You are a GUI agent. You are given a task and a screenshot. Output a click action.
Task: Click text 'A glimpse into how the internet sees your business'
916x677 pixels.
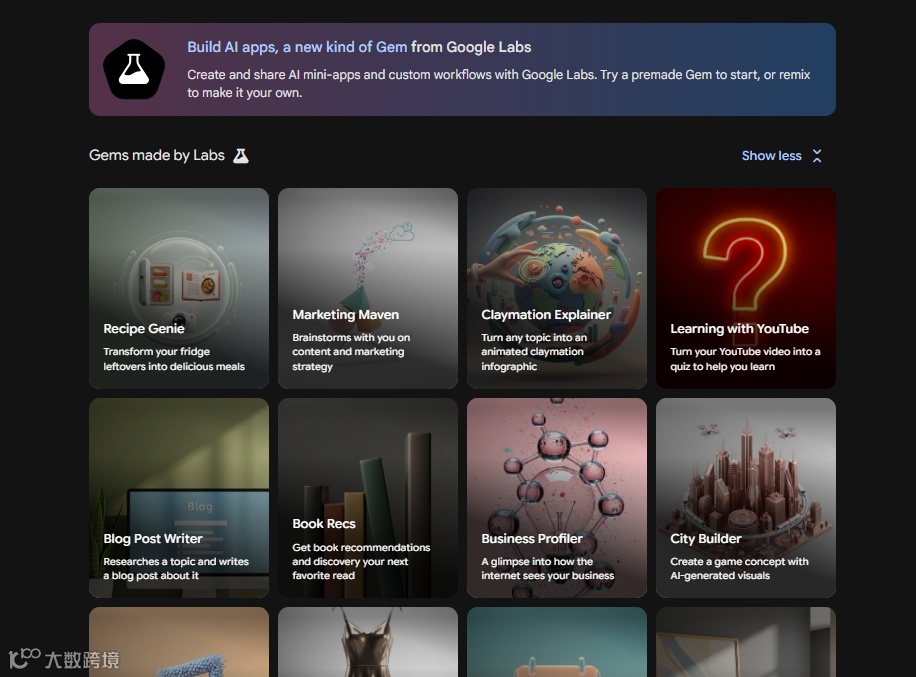(547, 568)
